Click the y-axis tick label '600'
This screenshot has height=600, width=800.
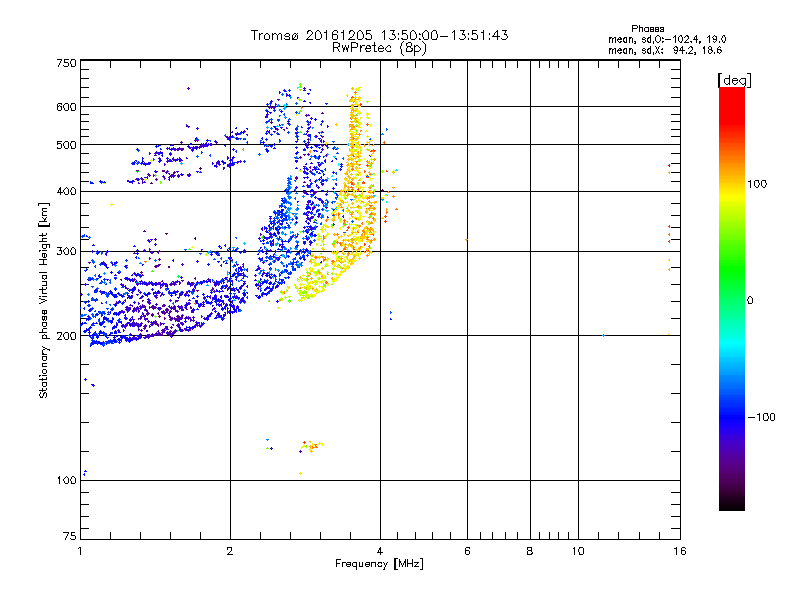(67, 107)
